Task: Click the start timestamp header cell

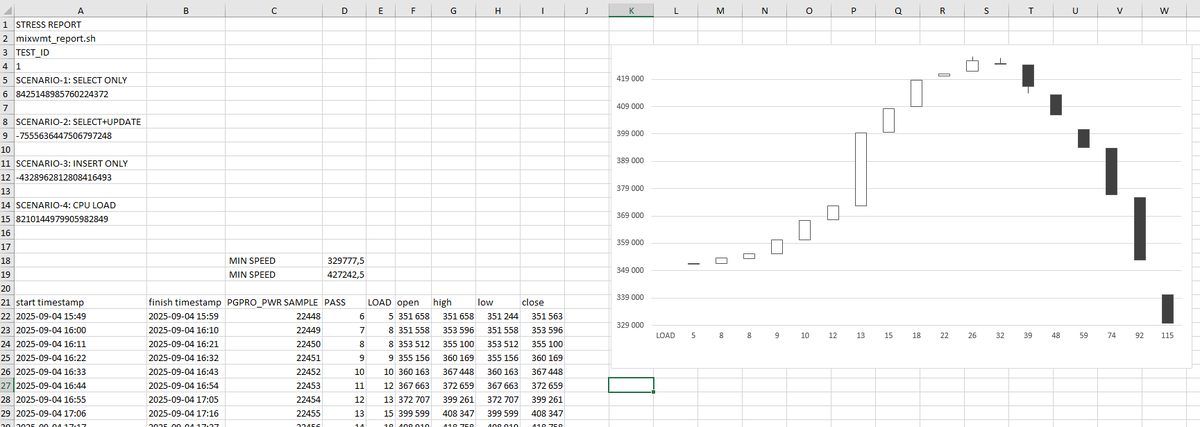Action: [80, 302]
